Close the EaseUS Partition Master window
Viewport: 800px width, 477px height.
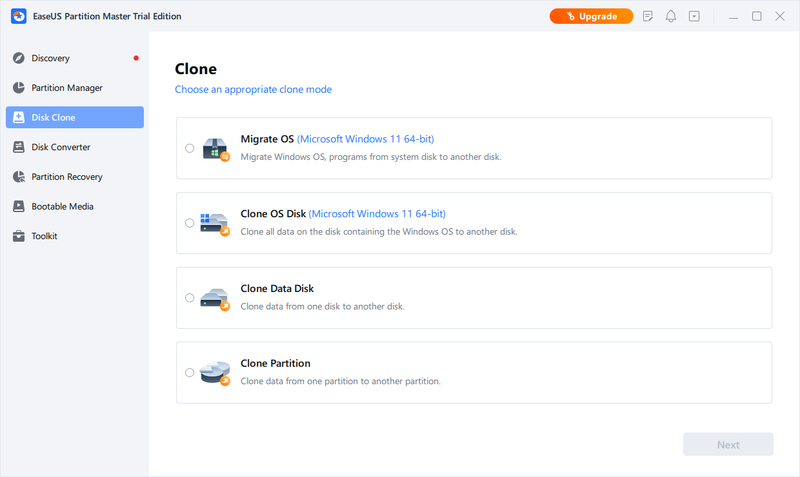[x=780, y=16]
